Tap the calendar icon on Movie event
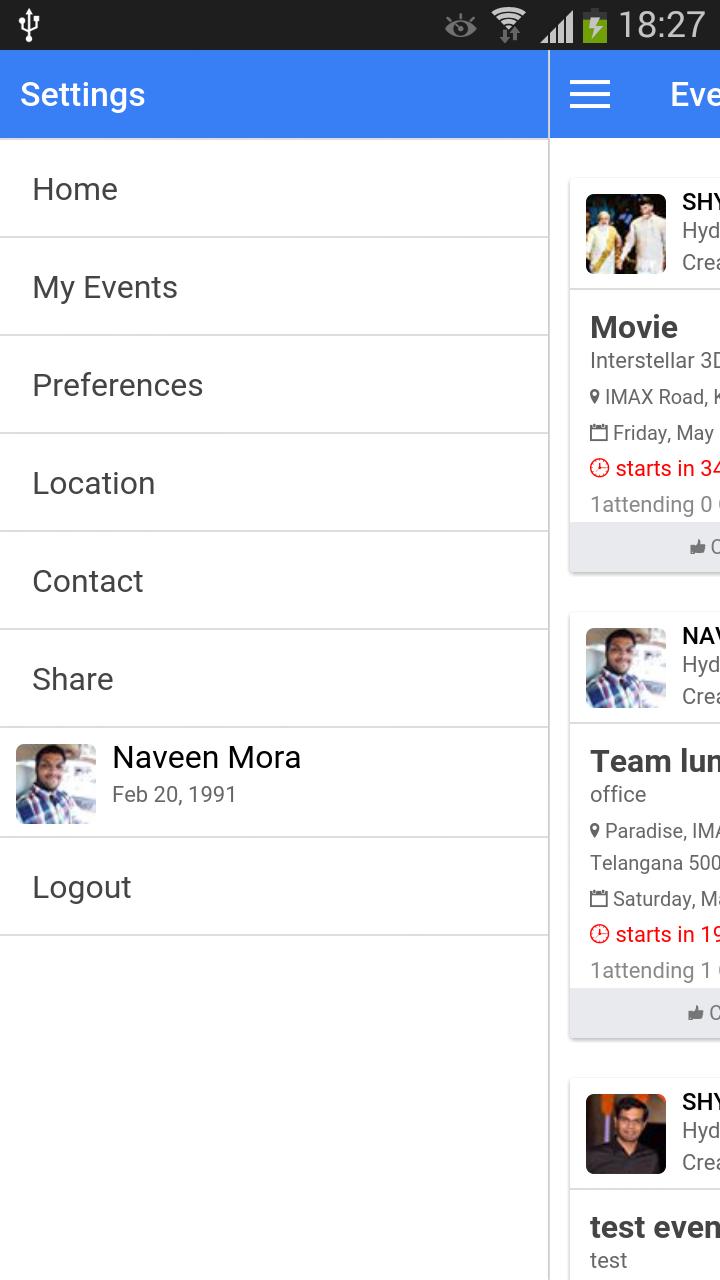The width and height of the screenshot is (720, 1280). tap(599, 433)
